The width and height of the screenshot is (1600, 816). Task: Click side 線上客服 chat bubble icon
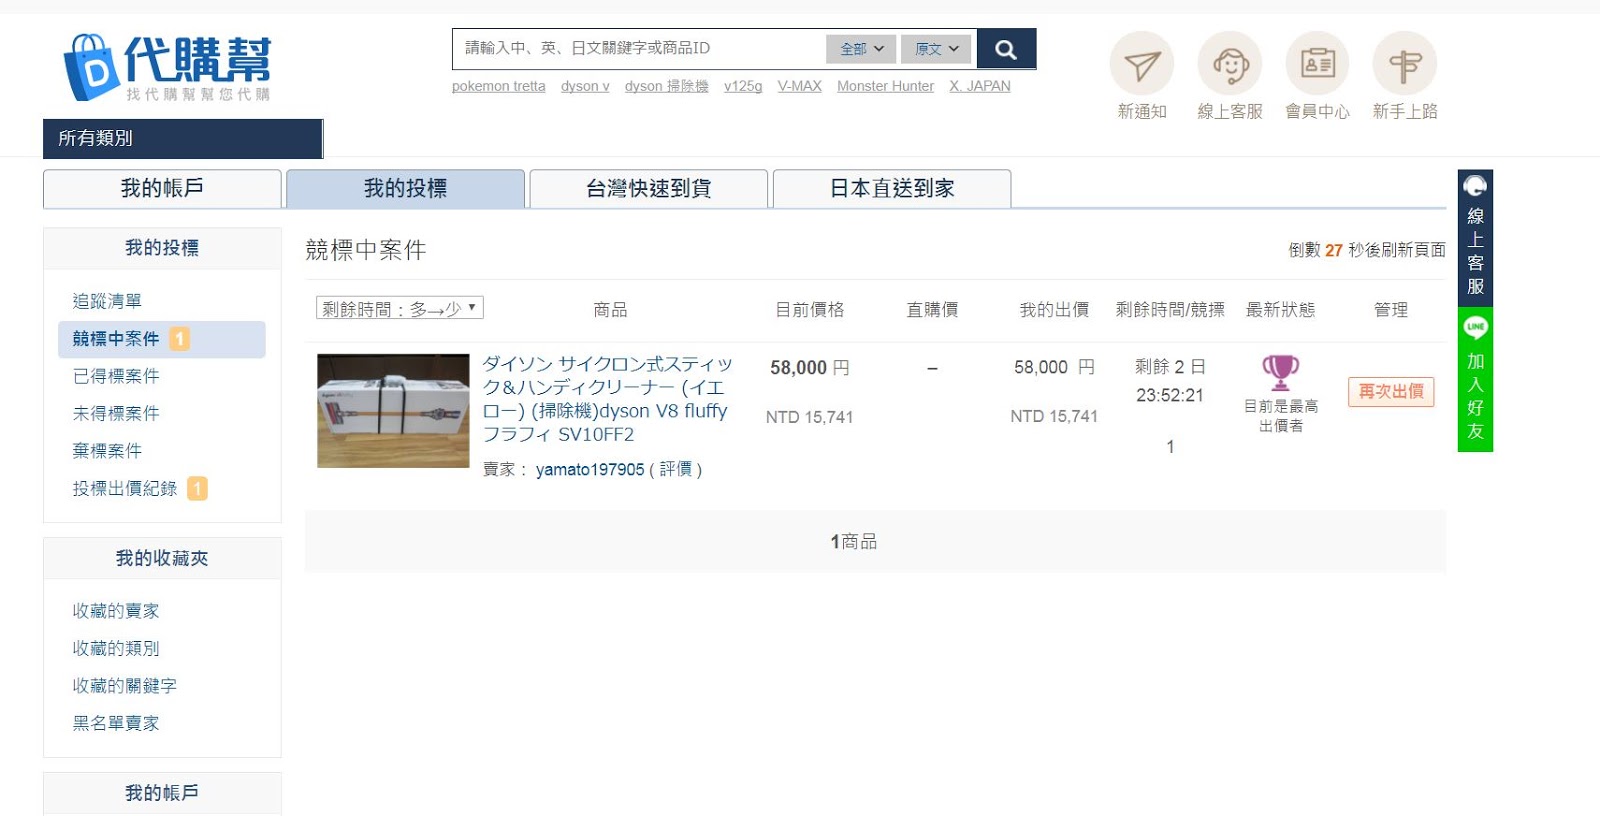pyautogui.click(x=1475, y=186)
